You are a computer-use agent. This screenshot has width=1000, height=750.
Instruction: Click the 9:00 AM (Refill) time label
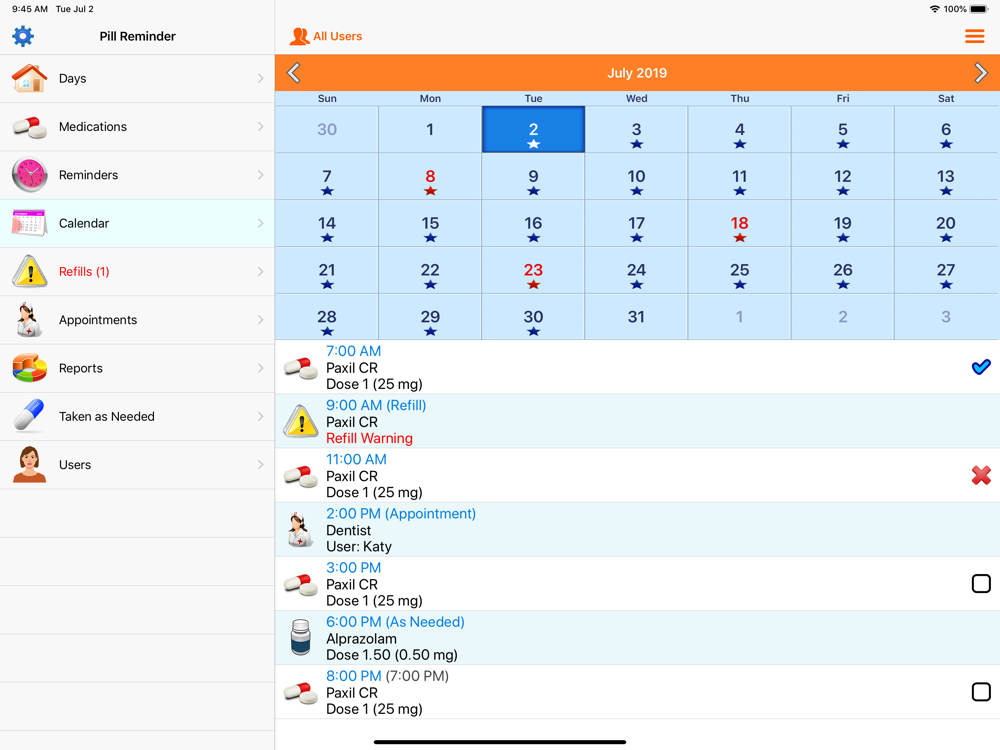click(376, 405)
